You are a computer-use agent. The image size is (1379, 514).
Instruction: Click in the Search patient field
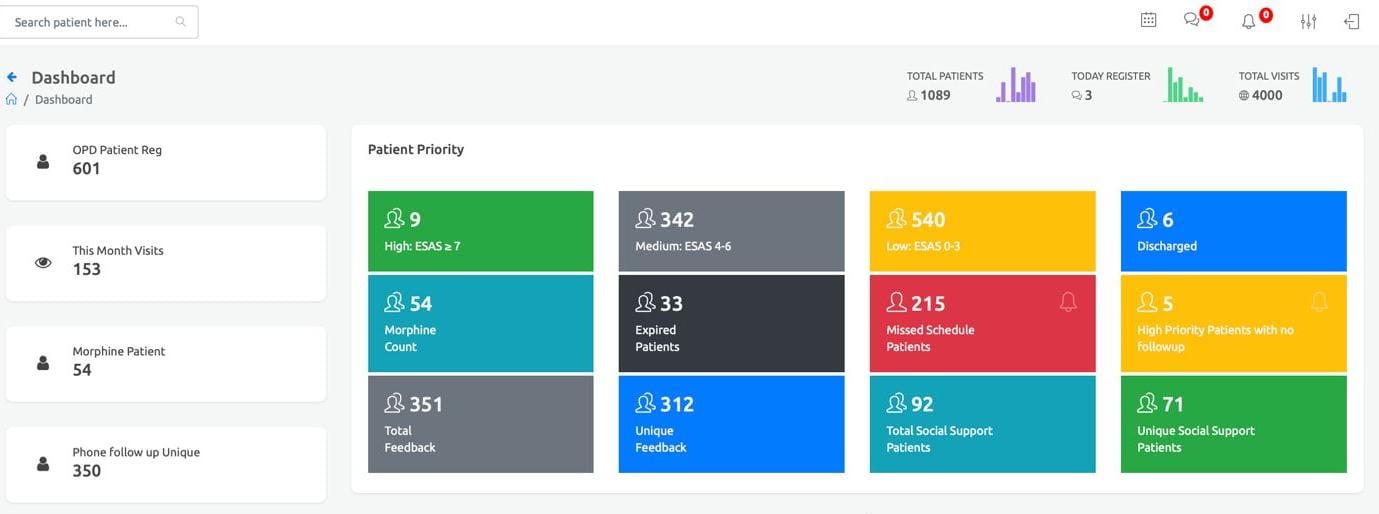pos(90,22)
